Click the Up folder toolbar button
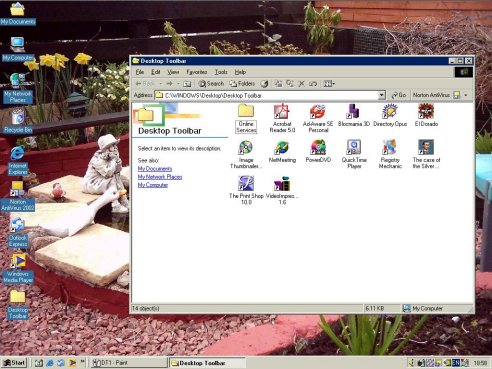The height and width of the screenshot is (369, 492). tap(187, 84)
